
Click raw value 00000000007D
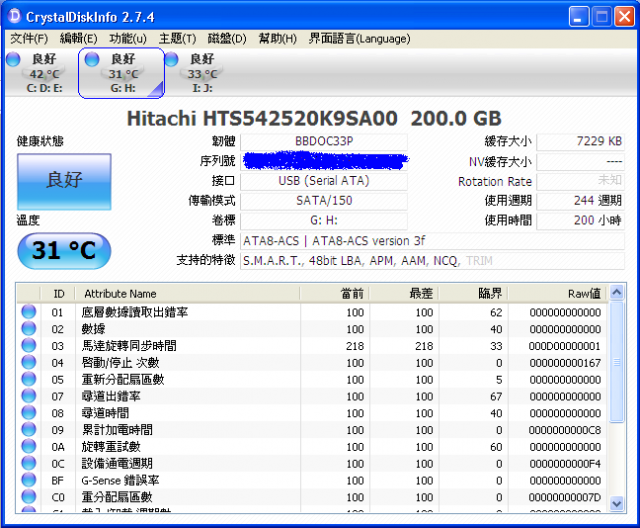564,497
